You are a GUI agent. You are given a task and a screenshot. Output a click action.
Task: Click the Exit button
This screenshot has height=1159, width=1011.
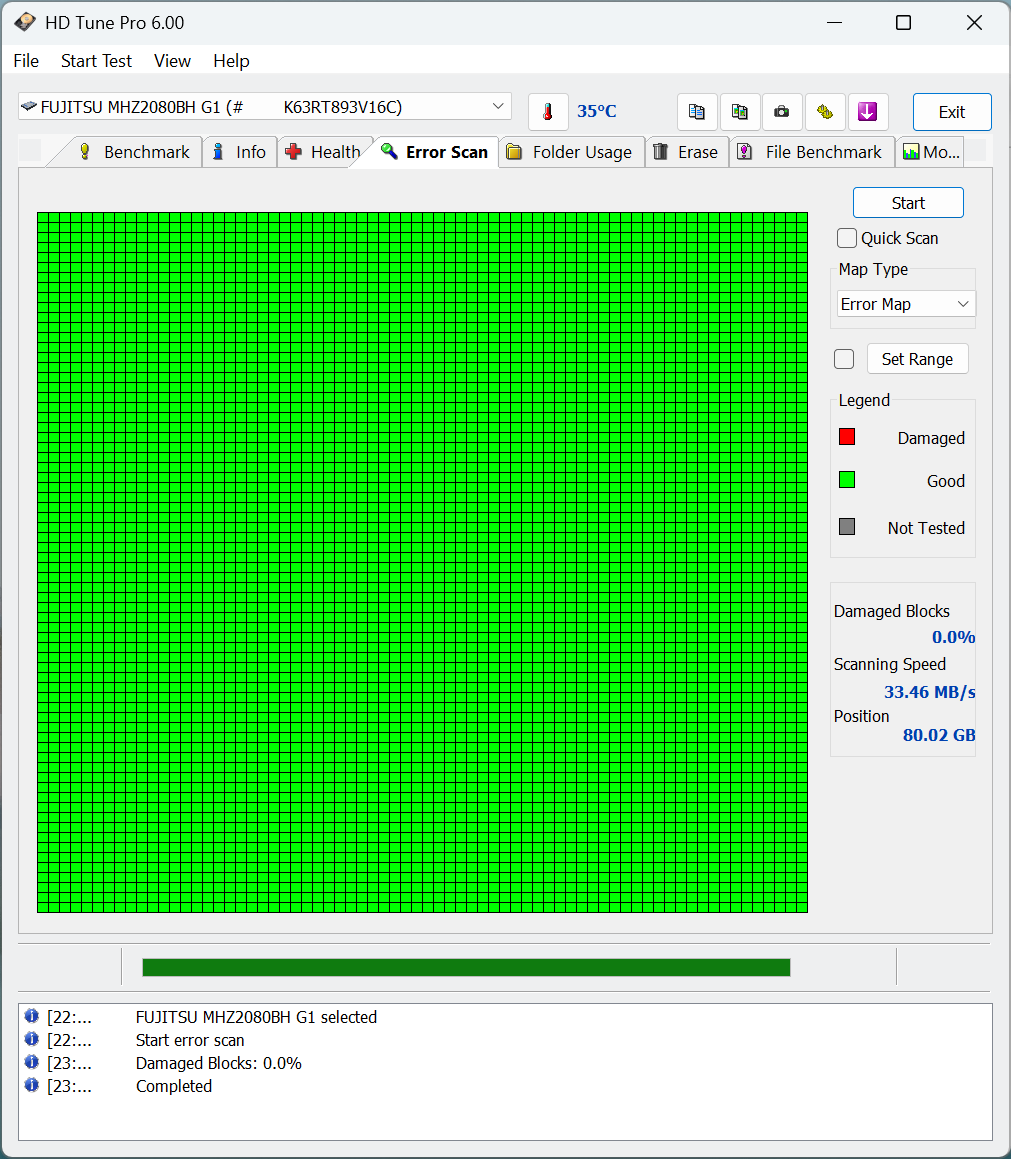(952, 112)
